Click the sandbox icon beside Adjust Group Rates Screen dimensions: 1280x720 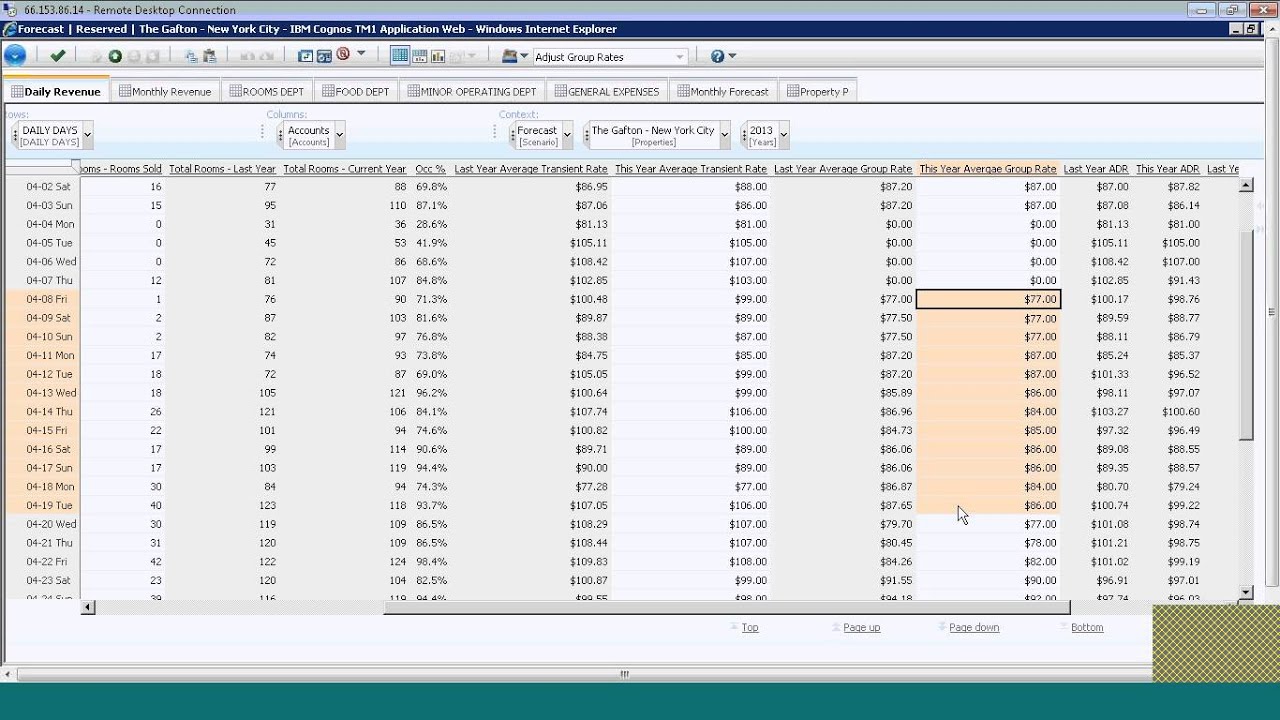click(x=509, y=56)
